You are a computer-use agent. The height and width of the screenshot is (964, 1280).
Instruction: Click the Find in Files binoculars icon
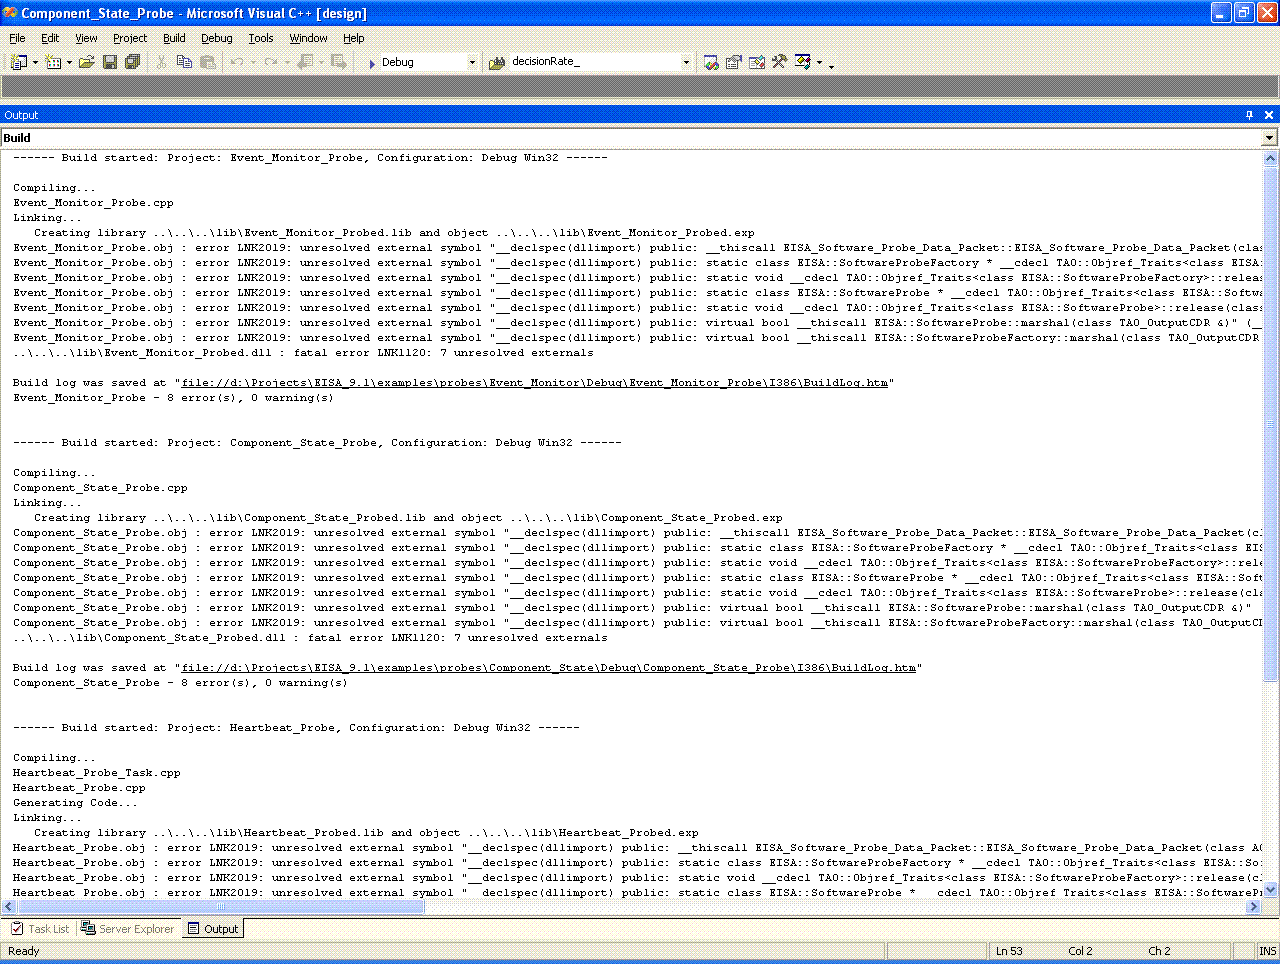(497, 62)
